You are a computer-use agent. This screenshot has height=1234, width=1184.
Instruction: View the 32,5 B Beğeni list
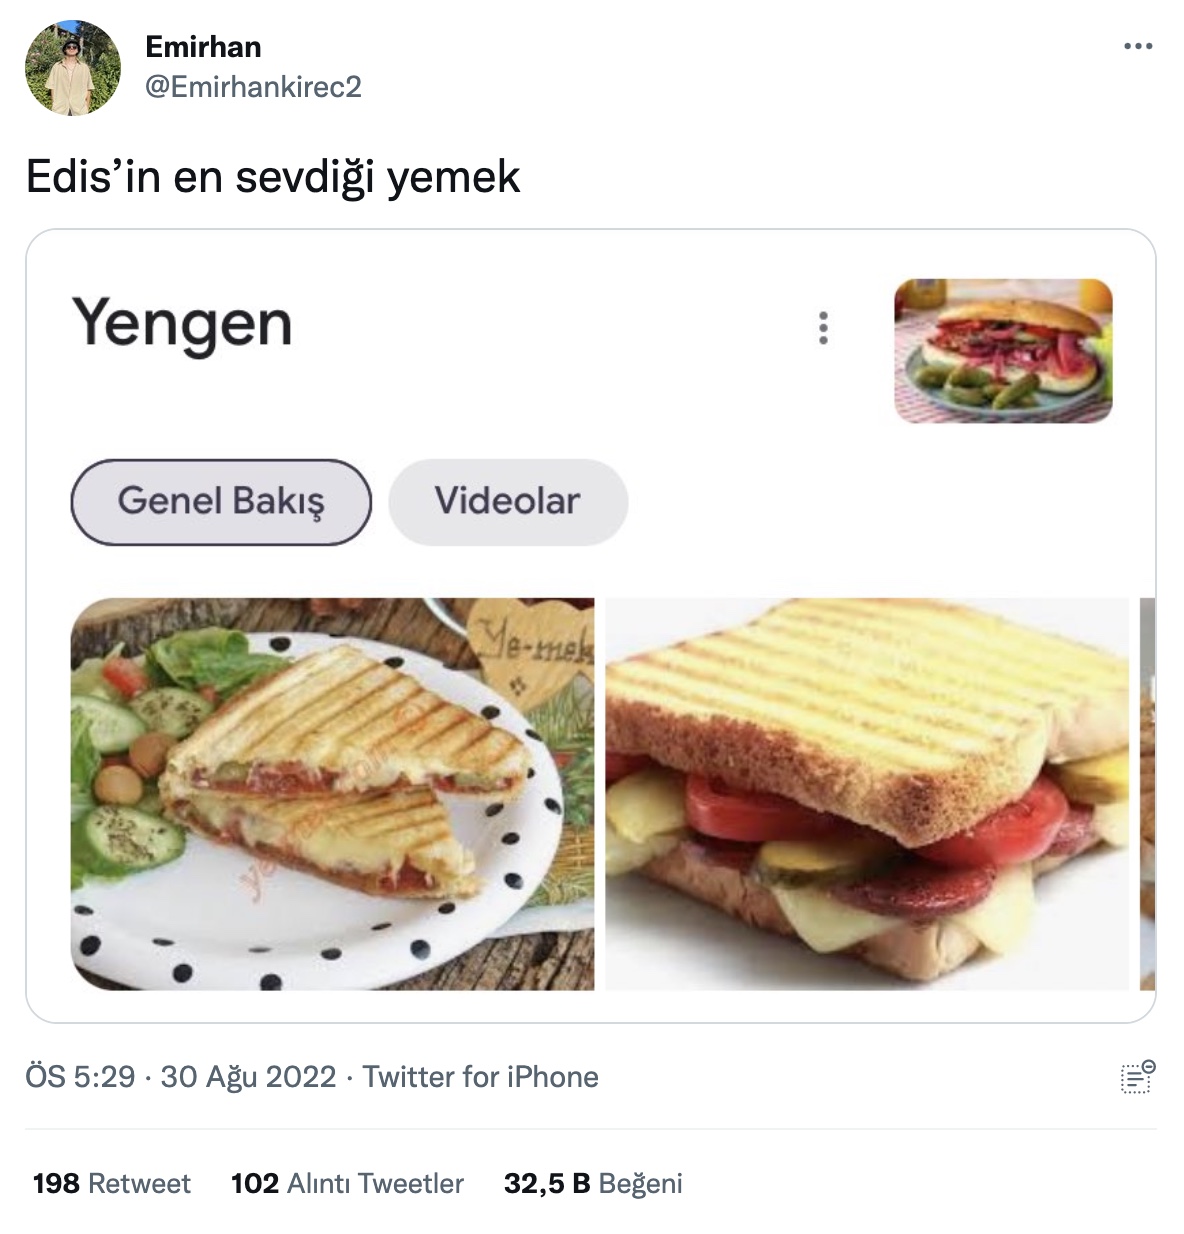(593, 1184)
